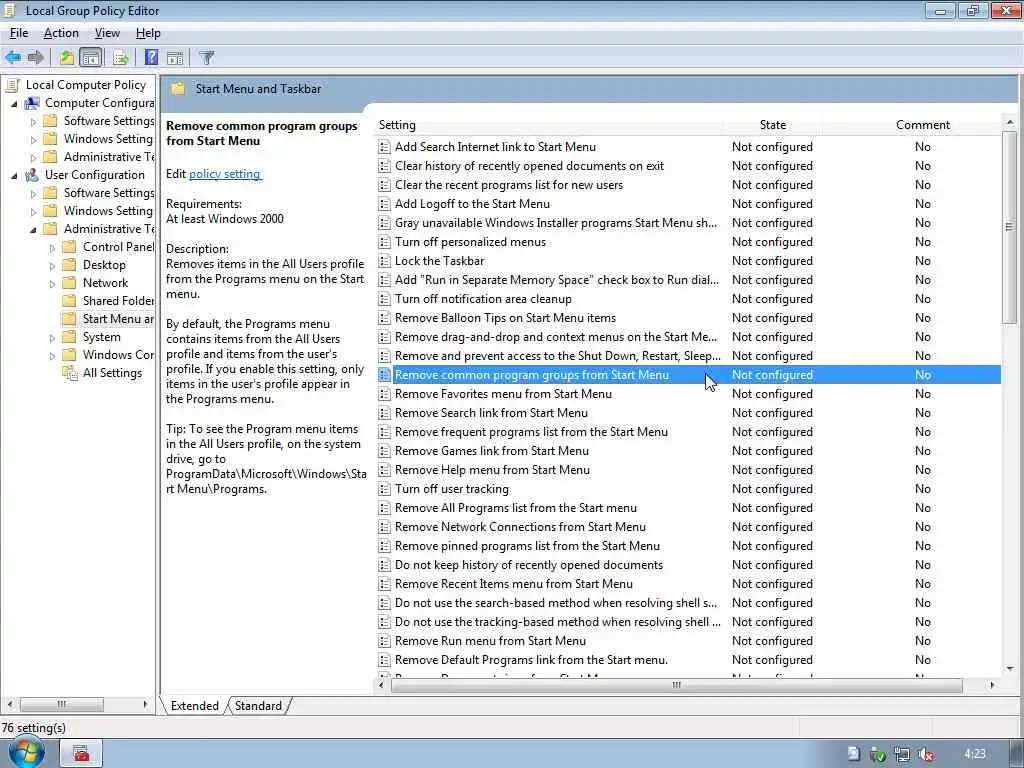Expand the Windows Components tree node
This screenshot has height=768, width=1024.
tap(52, 356)
